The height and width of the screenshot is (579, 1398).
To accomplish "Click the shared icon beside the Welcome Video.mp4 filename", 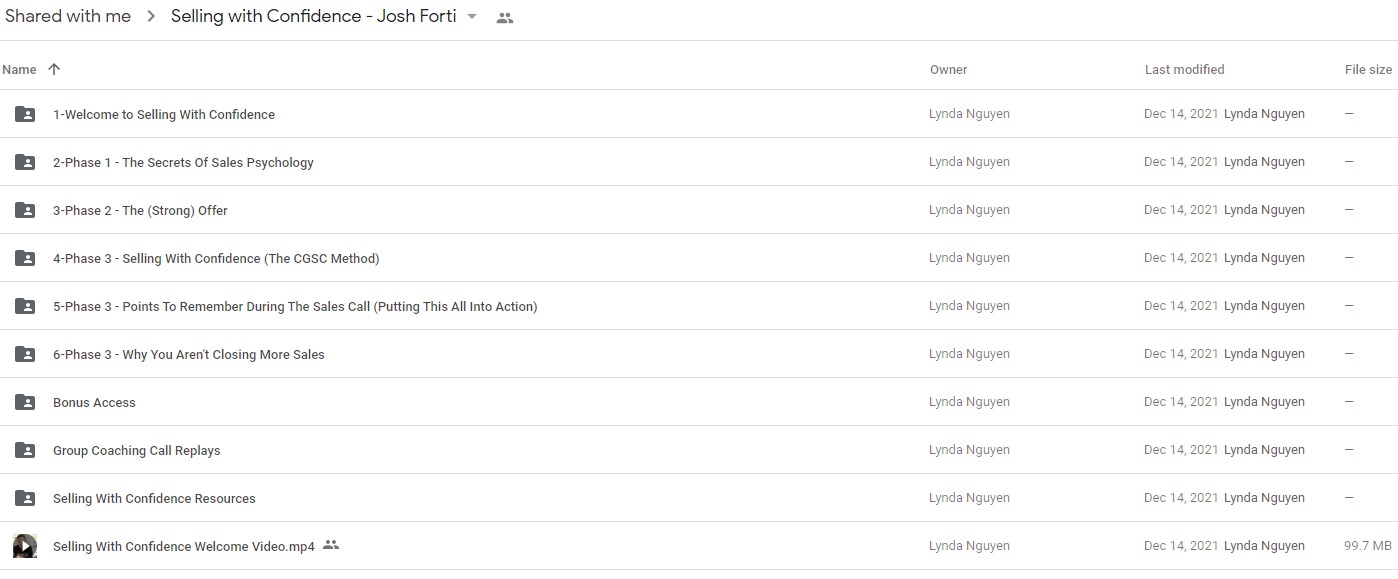I will (331, 545).
